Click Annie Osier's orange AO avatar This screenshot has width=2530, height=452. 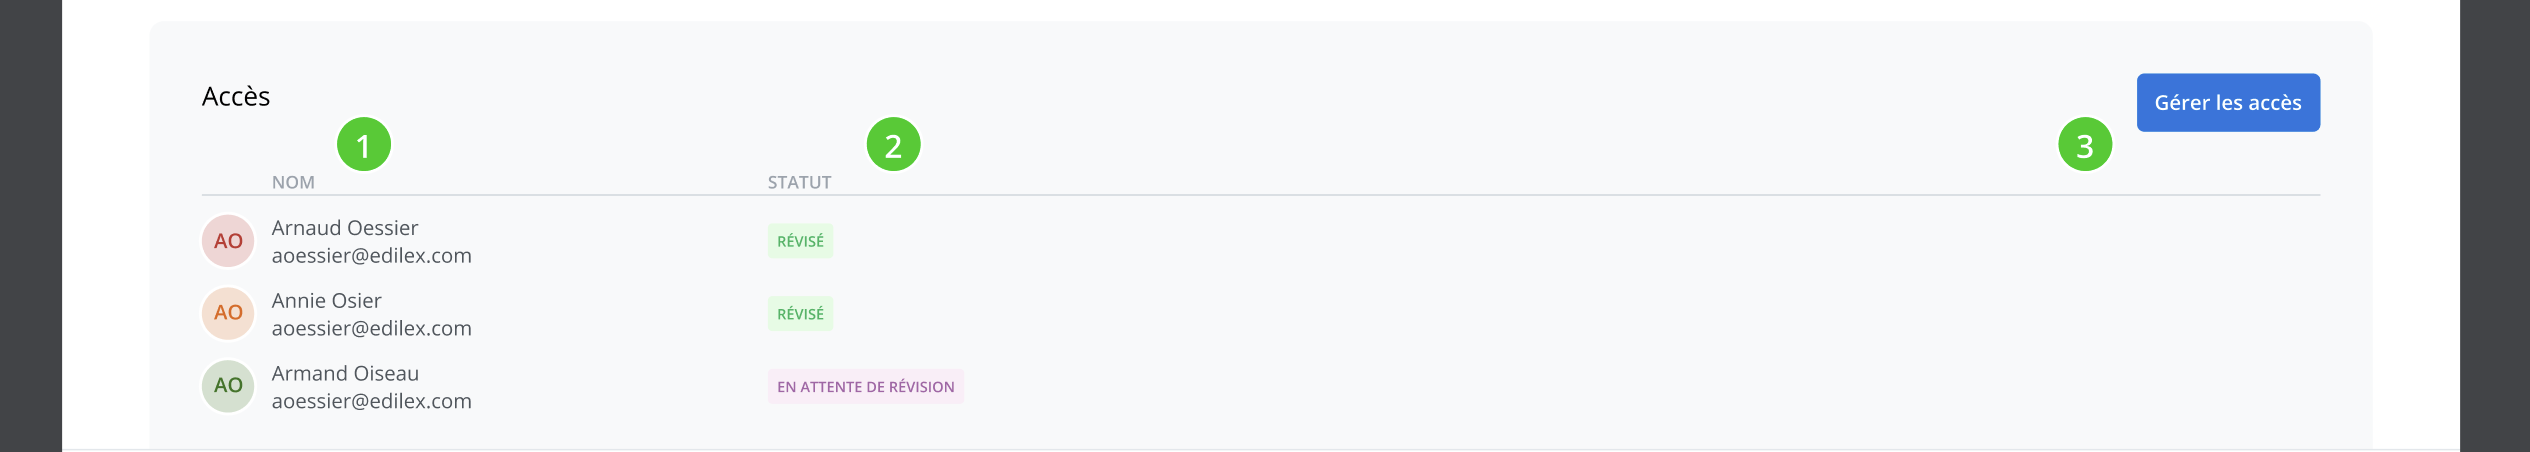[x=228, y=313]
